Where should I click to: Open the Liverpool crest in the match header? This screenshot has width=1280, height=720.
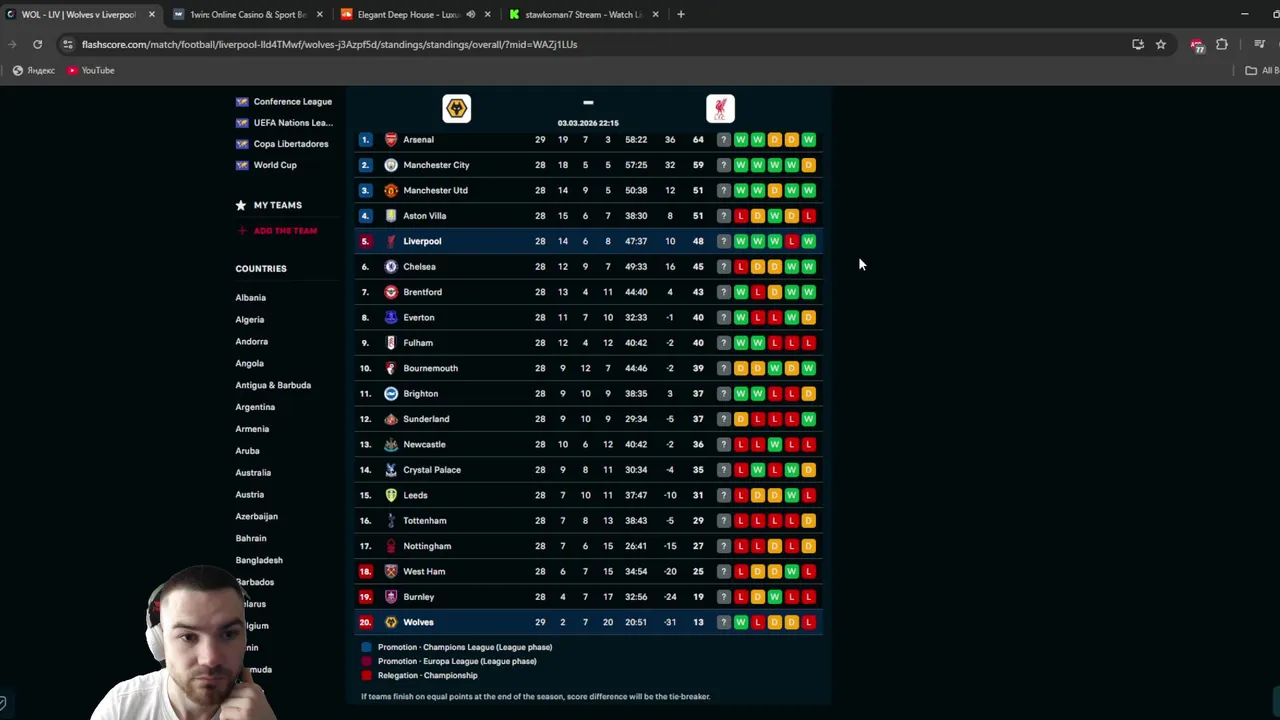tap(720, 108)
